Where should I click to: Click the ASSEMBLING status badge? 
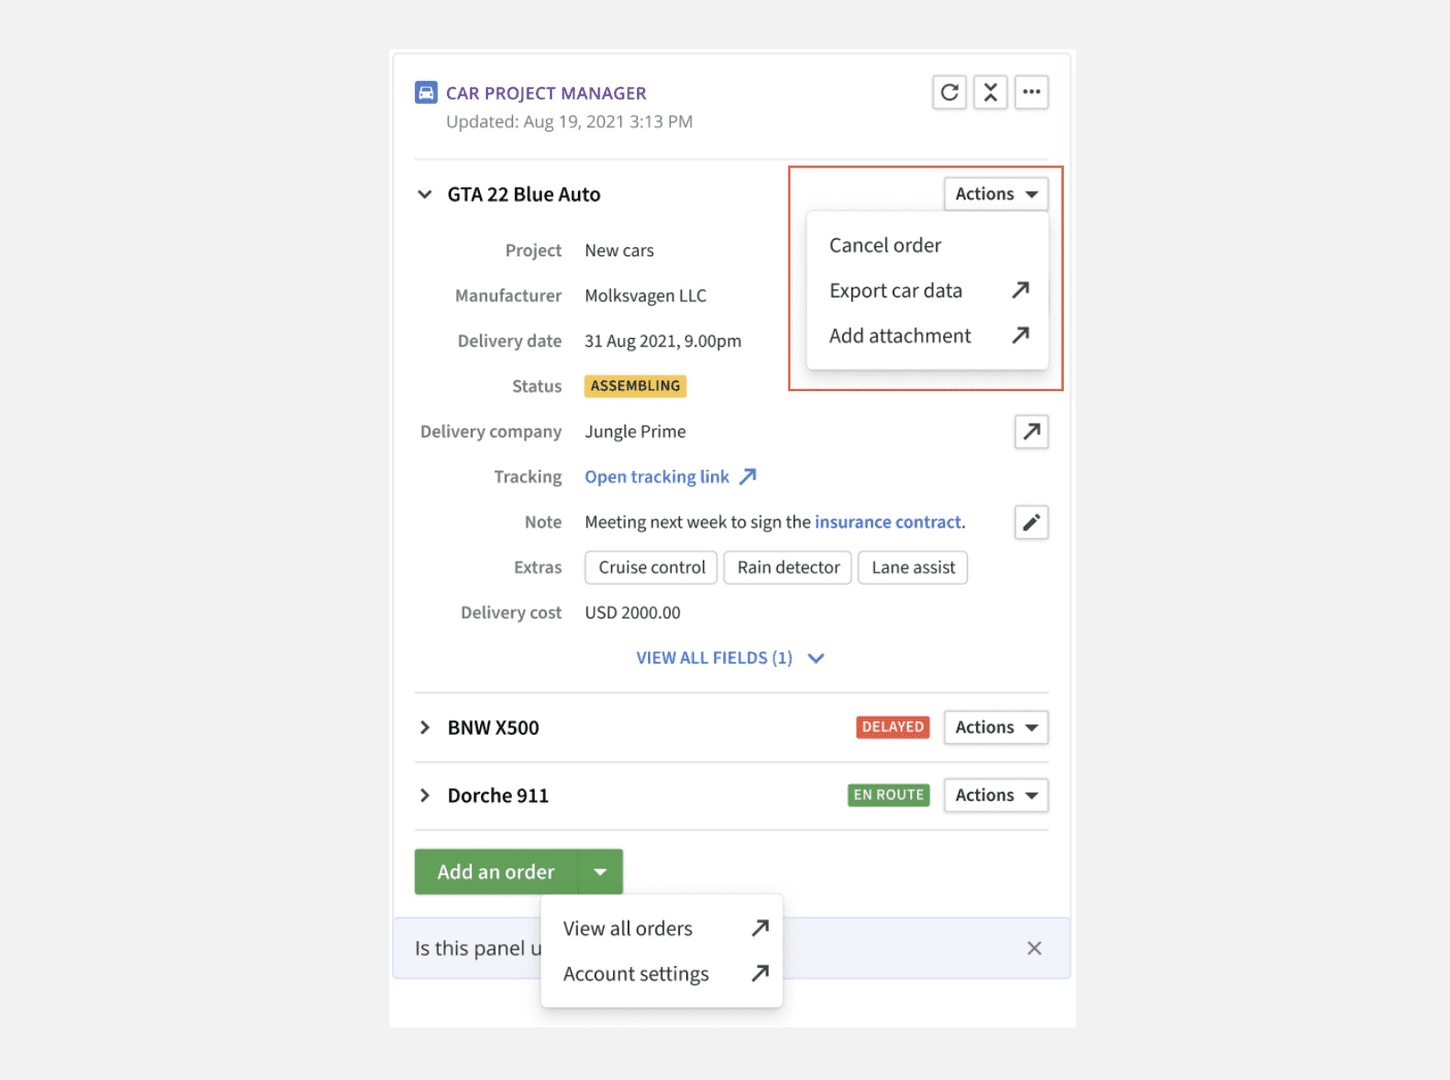(635, 386)
